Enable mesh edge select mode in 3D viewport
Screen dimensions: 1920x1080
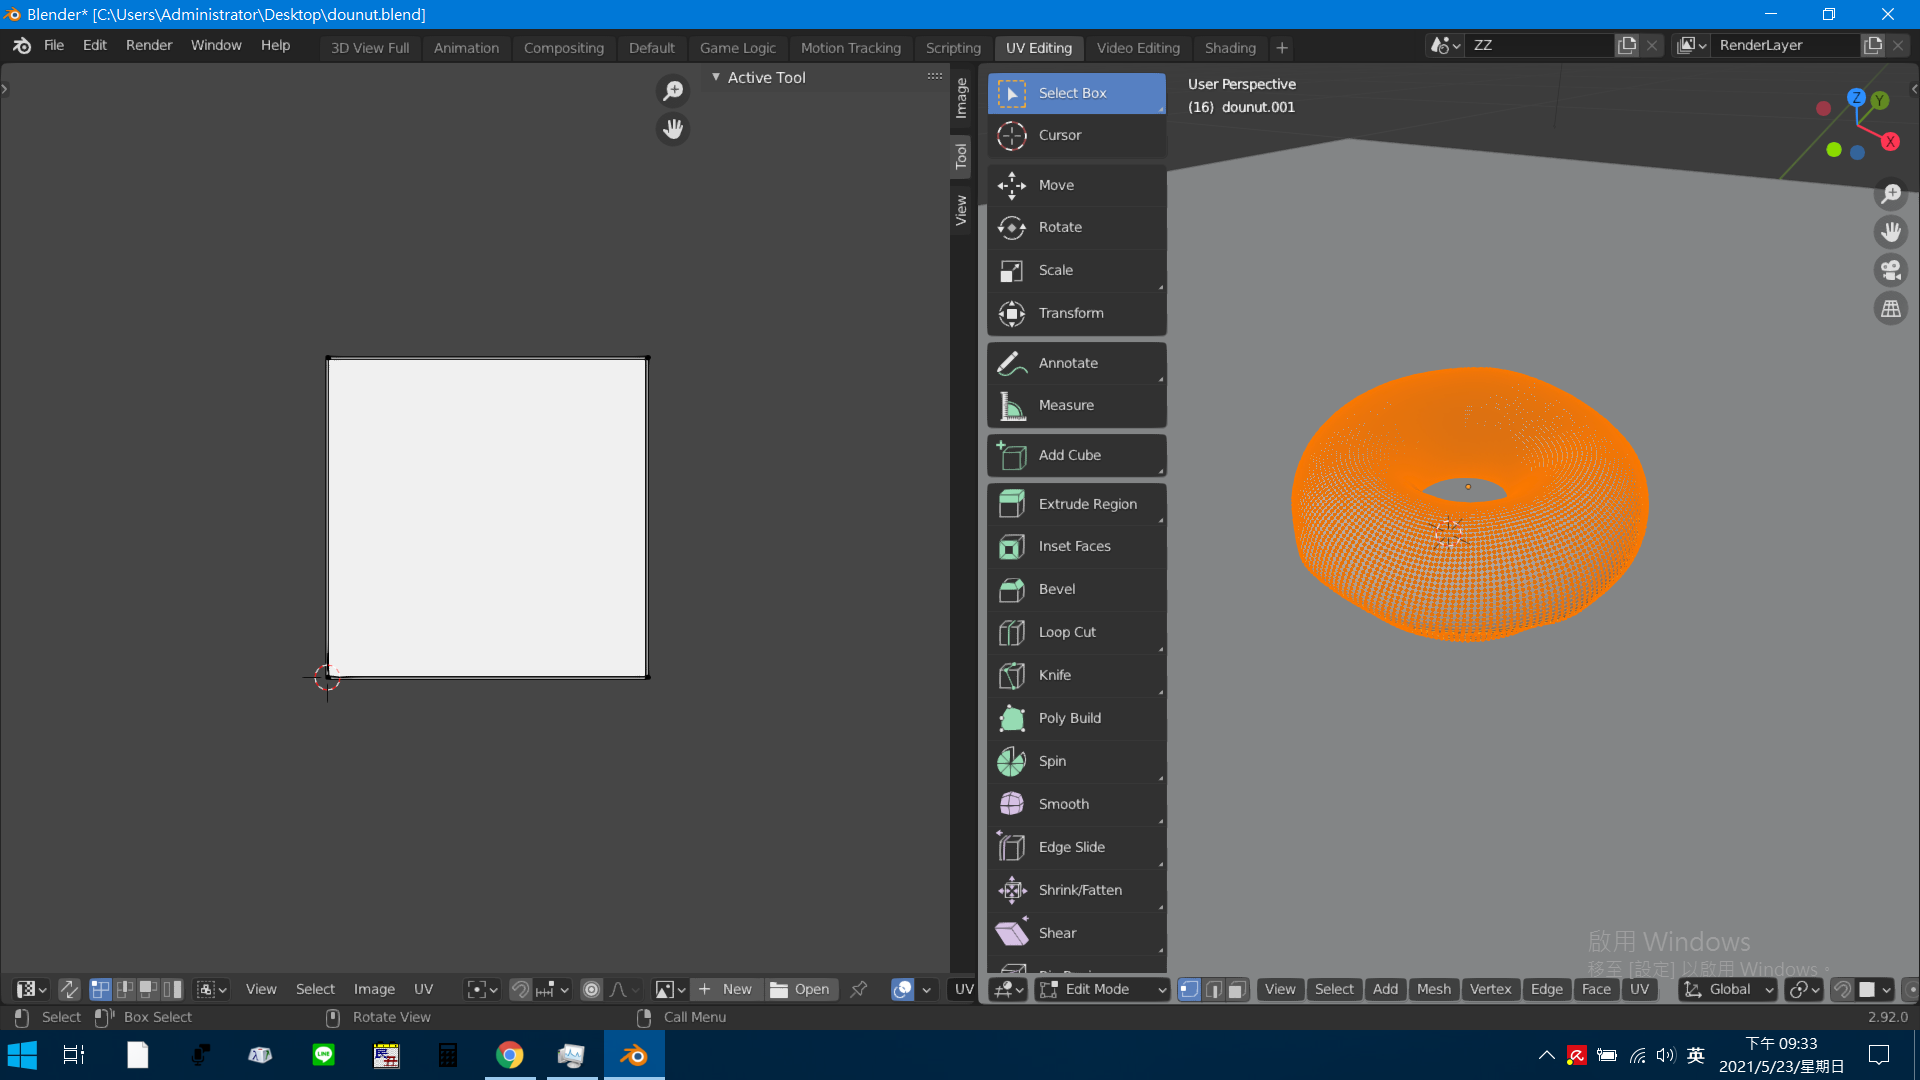(1213, 989)
